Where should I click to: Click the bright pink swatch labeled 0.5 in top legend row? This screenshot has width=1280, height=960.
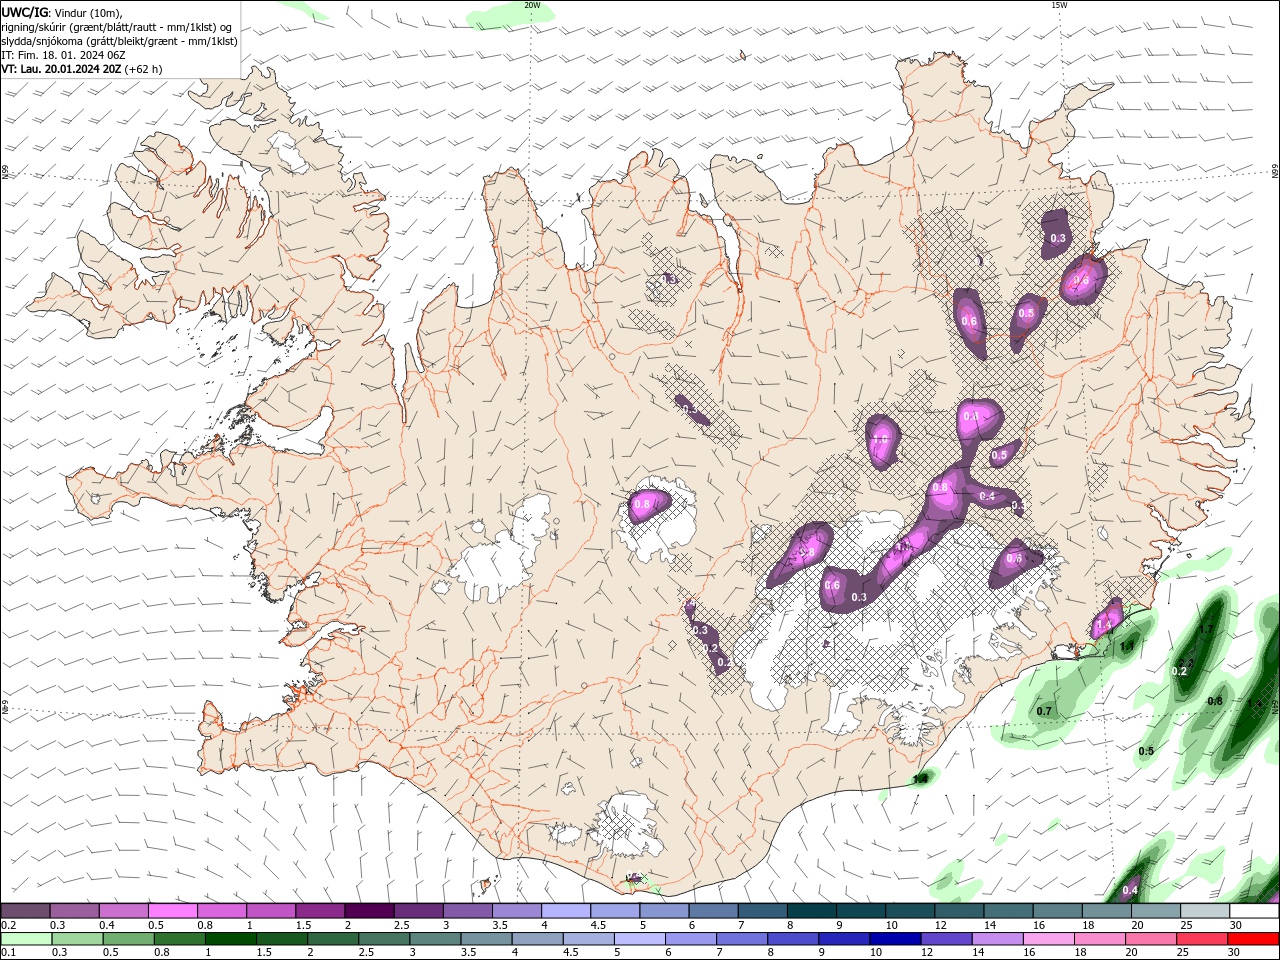pos(172,911)
